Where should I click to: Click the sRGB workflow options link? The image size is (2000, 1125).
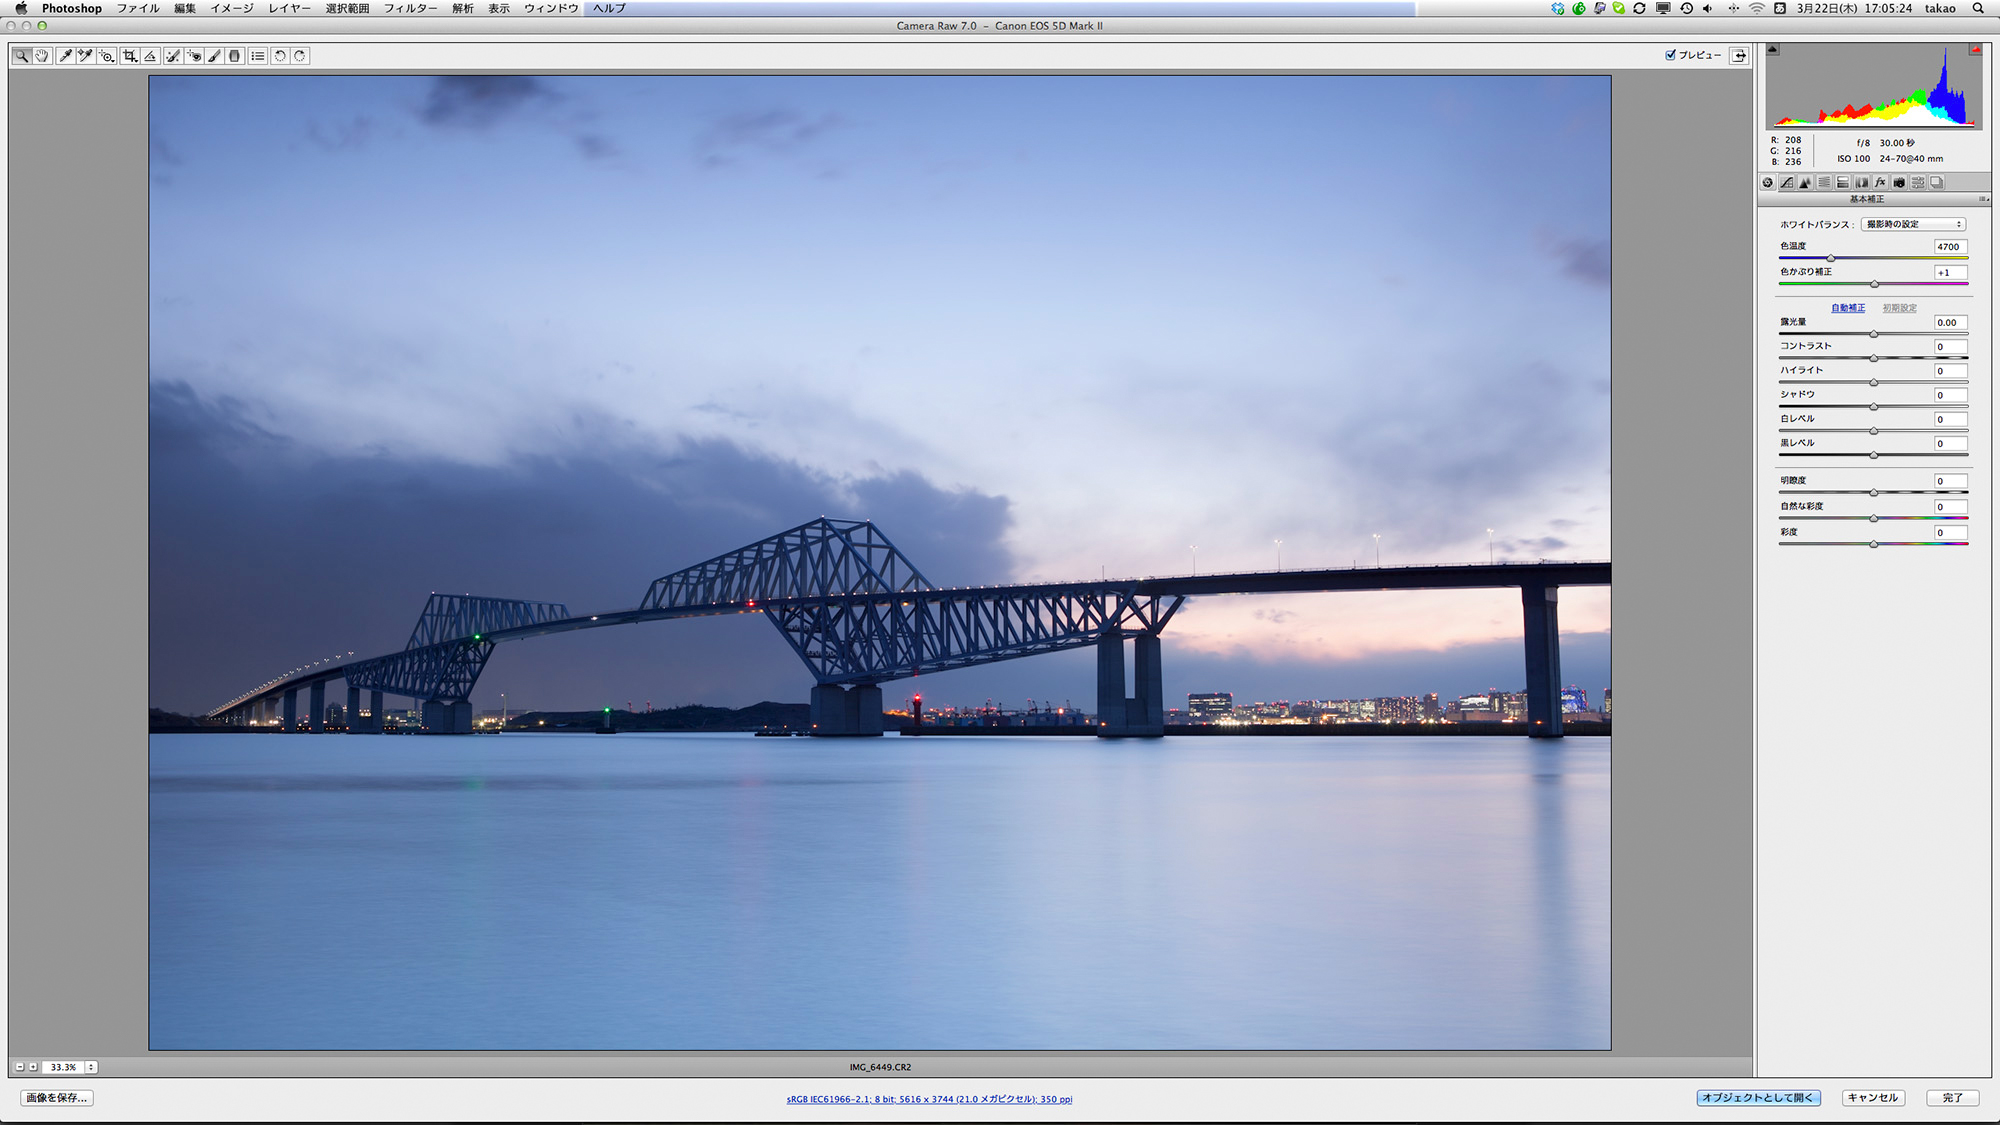[x=929, y=1099]
